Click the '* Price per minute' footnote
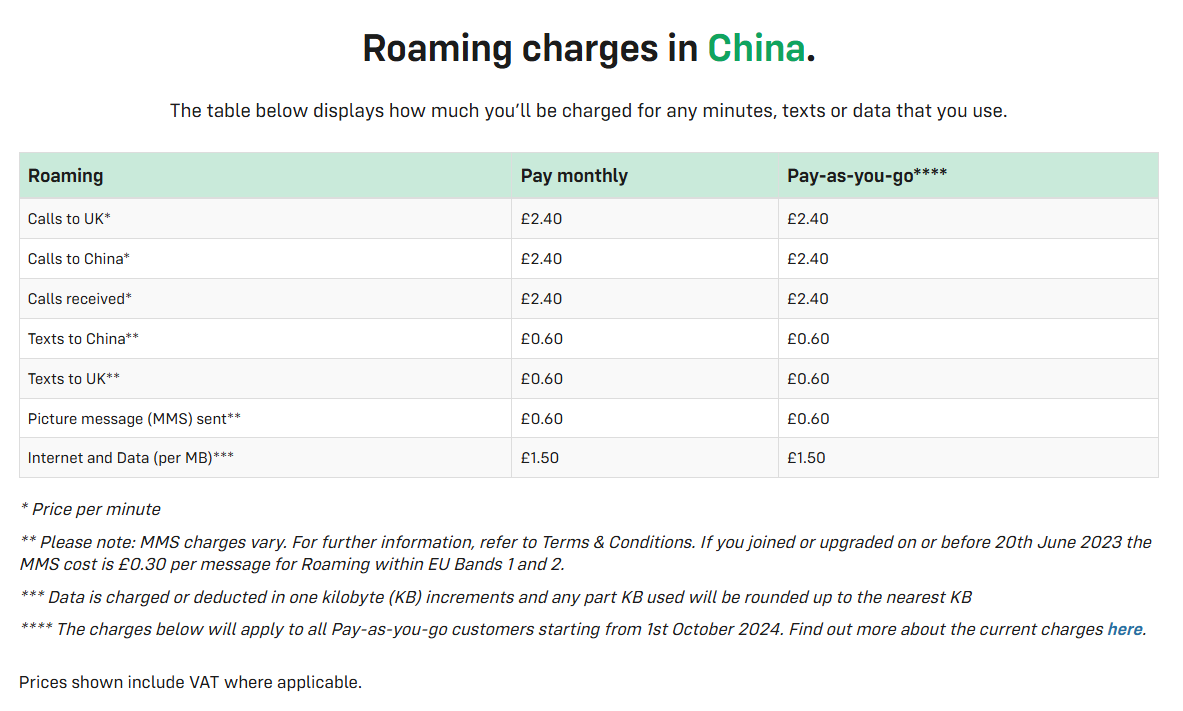The image size is (1183, 711). pyautogui.click(x=91, y=509)
